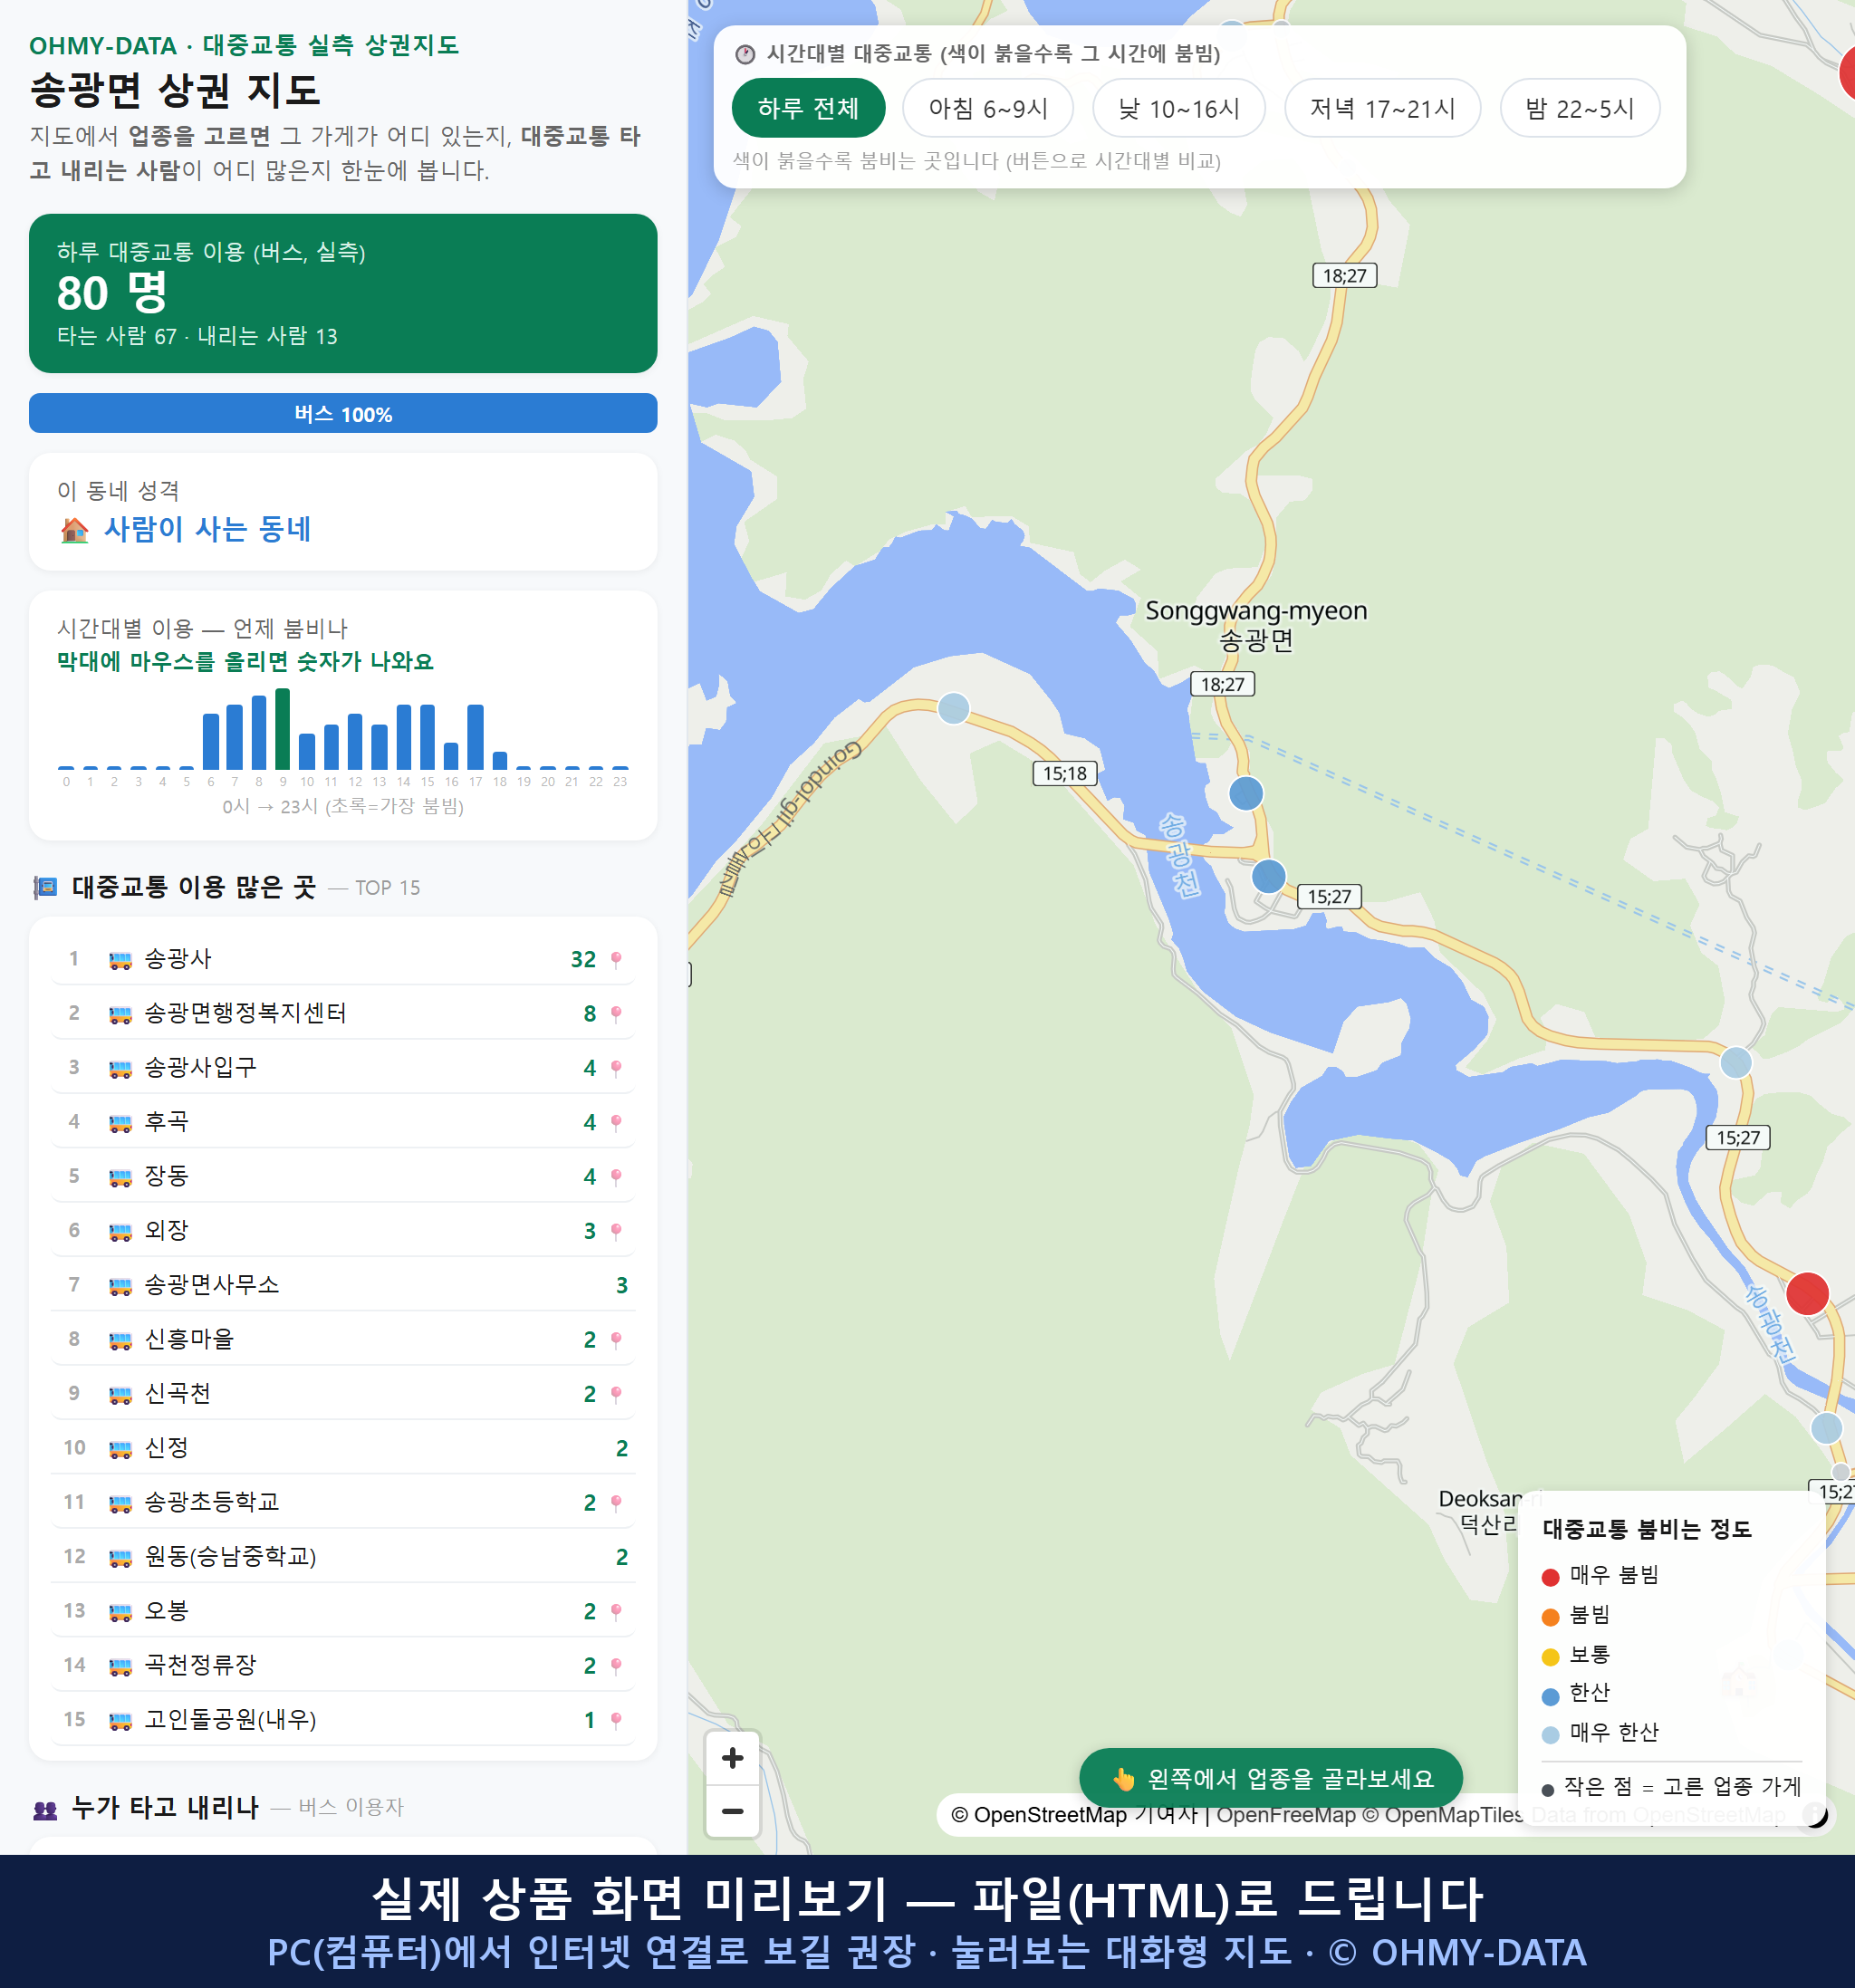Zoom in the map with plus button
1855x1988 pixels.
(732, 1757)
